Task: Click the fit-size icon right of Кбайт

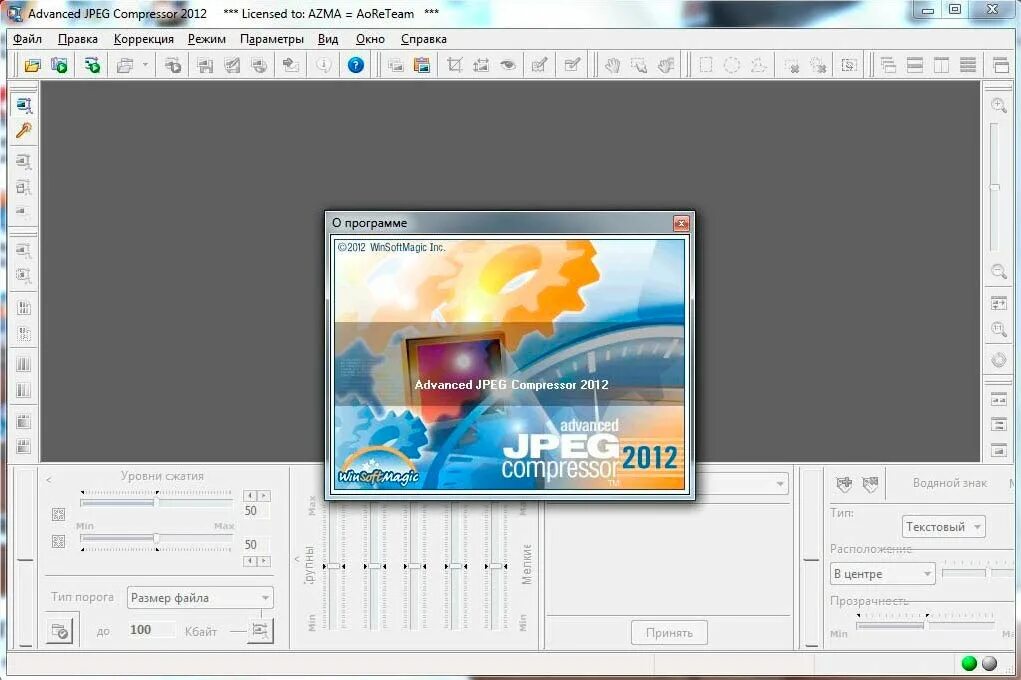Action: coord(260,630)
